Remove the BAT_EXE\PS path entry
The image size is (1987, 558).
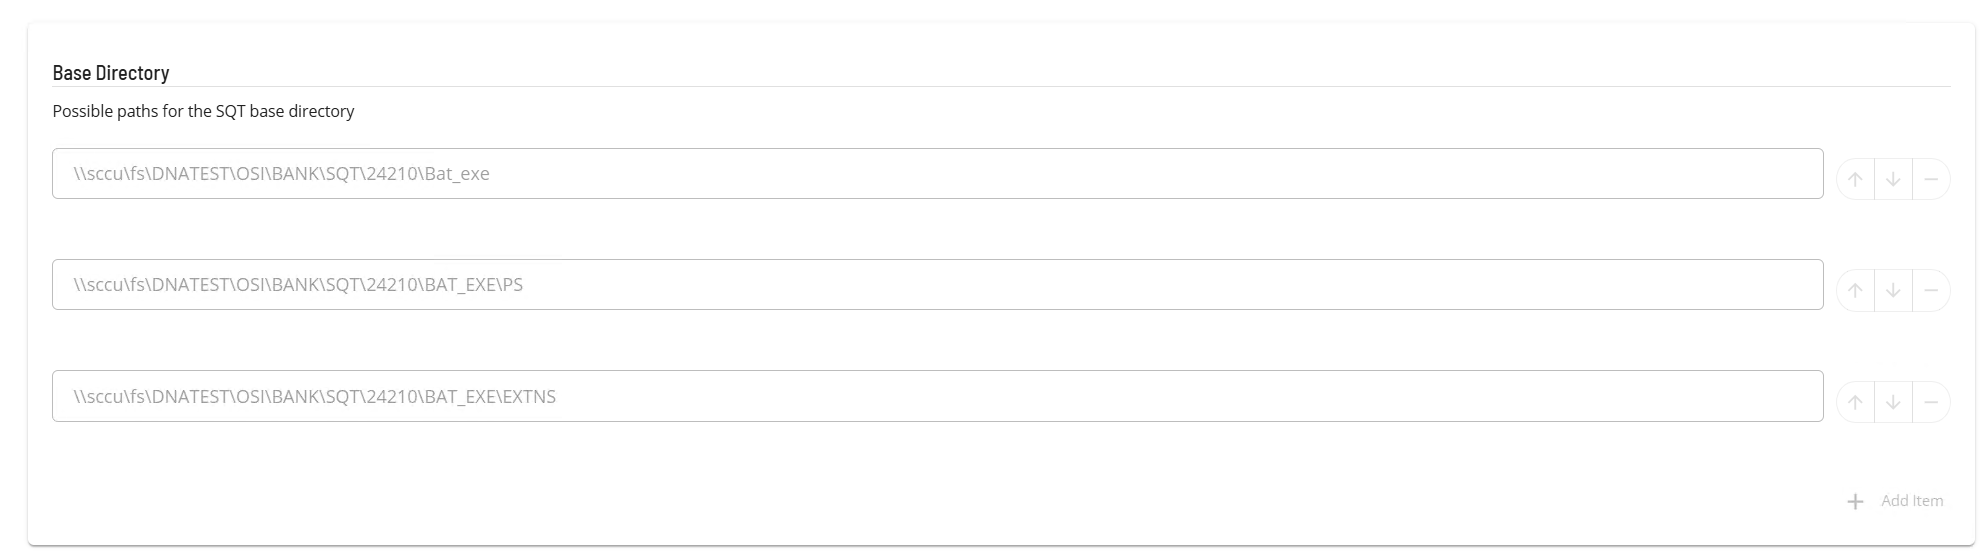[x=1931, y=291]
